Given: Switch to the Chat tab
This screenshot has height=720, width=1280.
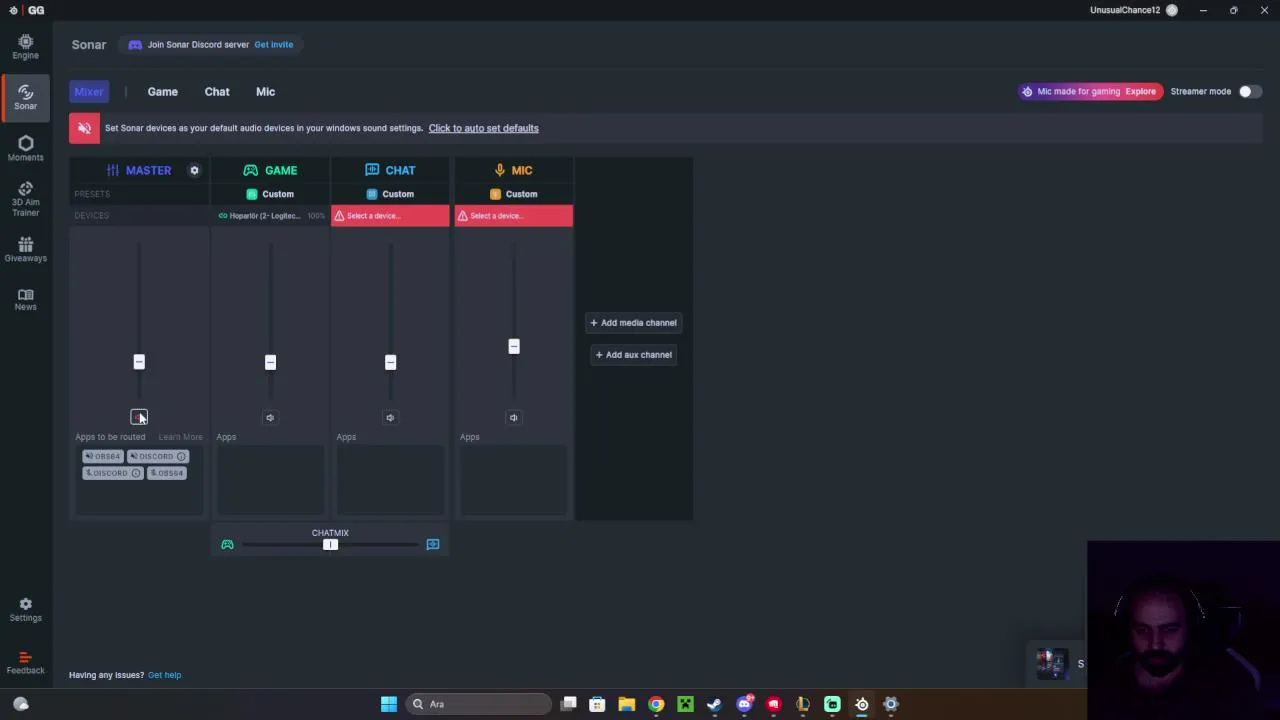Looking at the screenshot, I should [217, 91].
